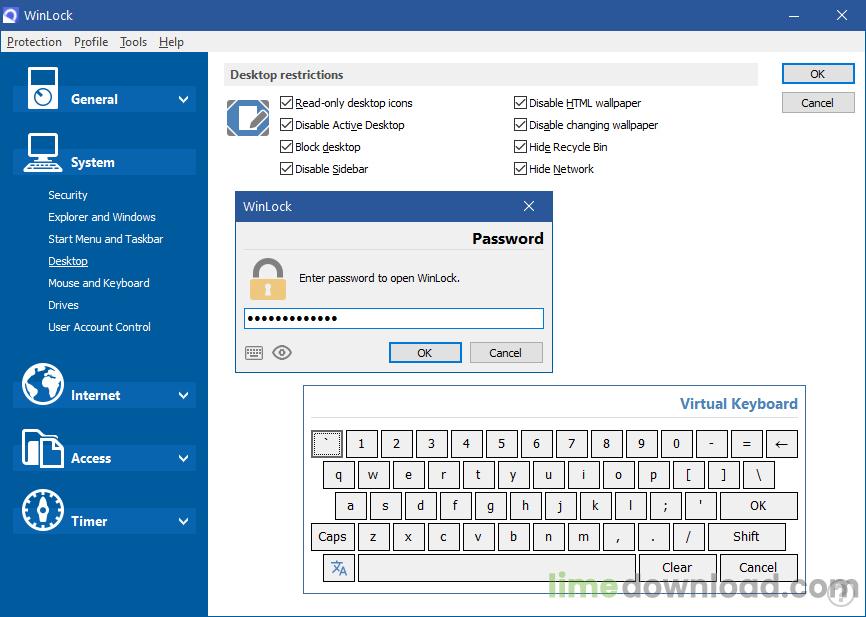This screenshot has height=617, width=866.
Task: Expand the Internet section chevron
Action: tap(183, 395)
